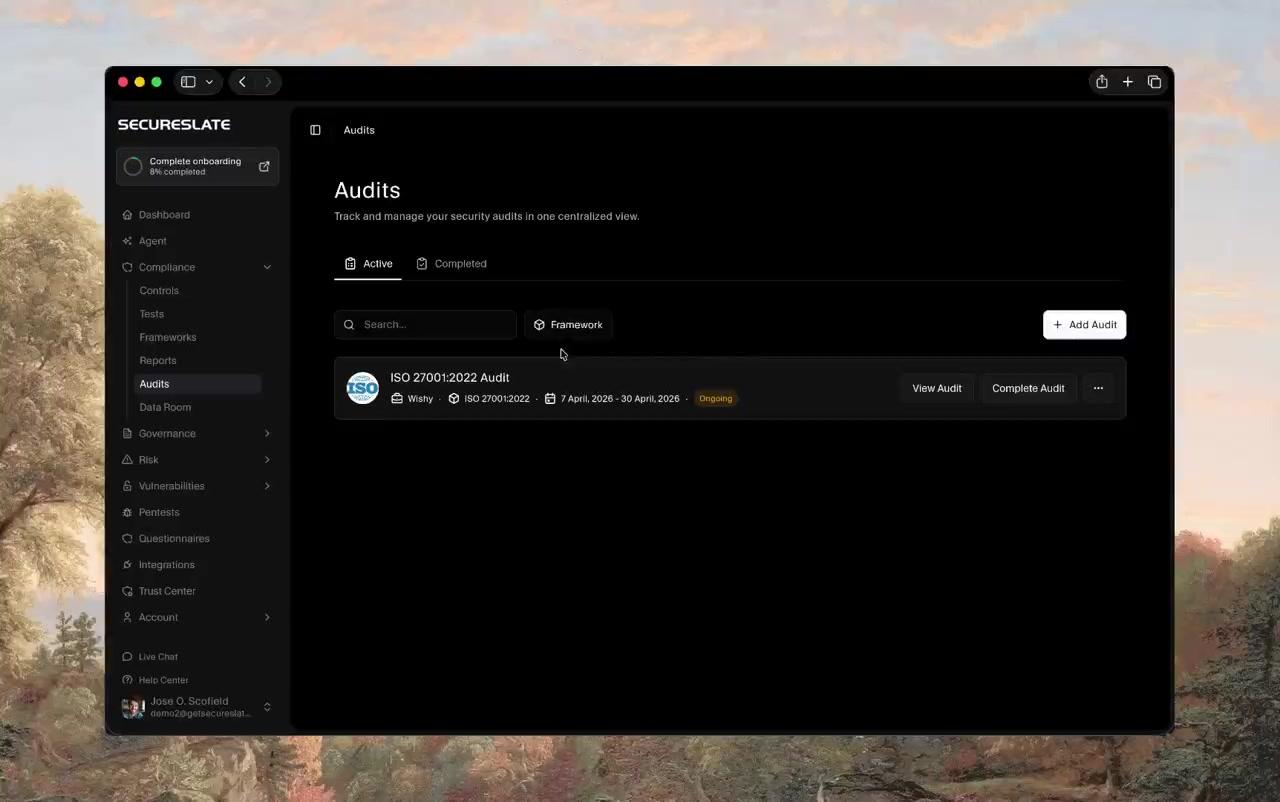The image size is (1280, 802).
Task: Switch to the Completed tab
Action: click(451, 264)
